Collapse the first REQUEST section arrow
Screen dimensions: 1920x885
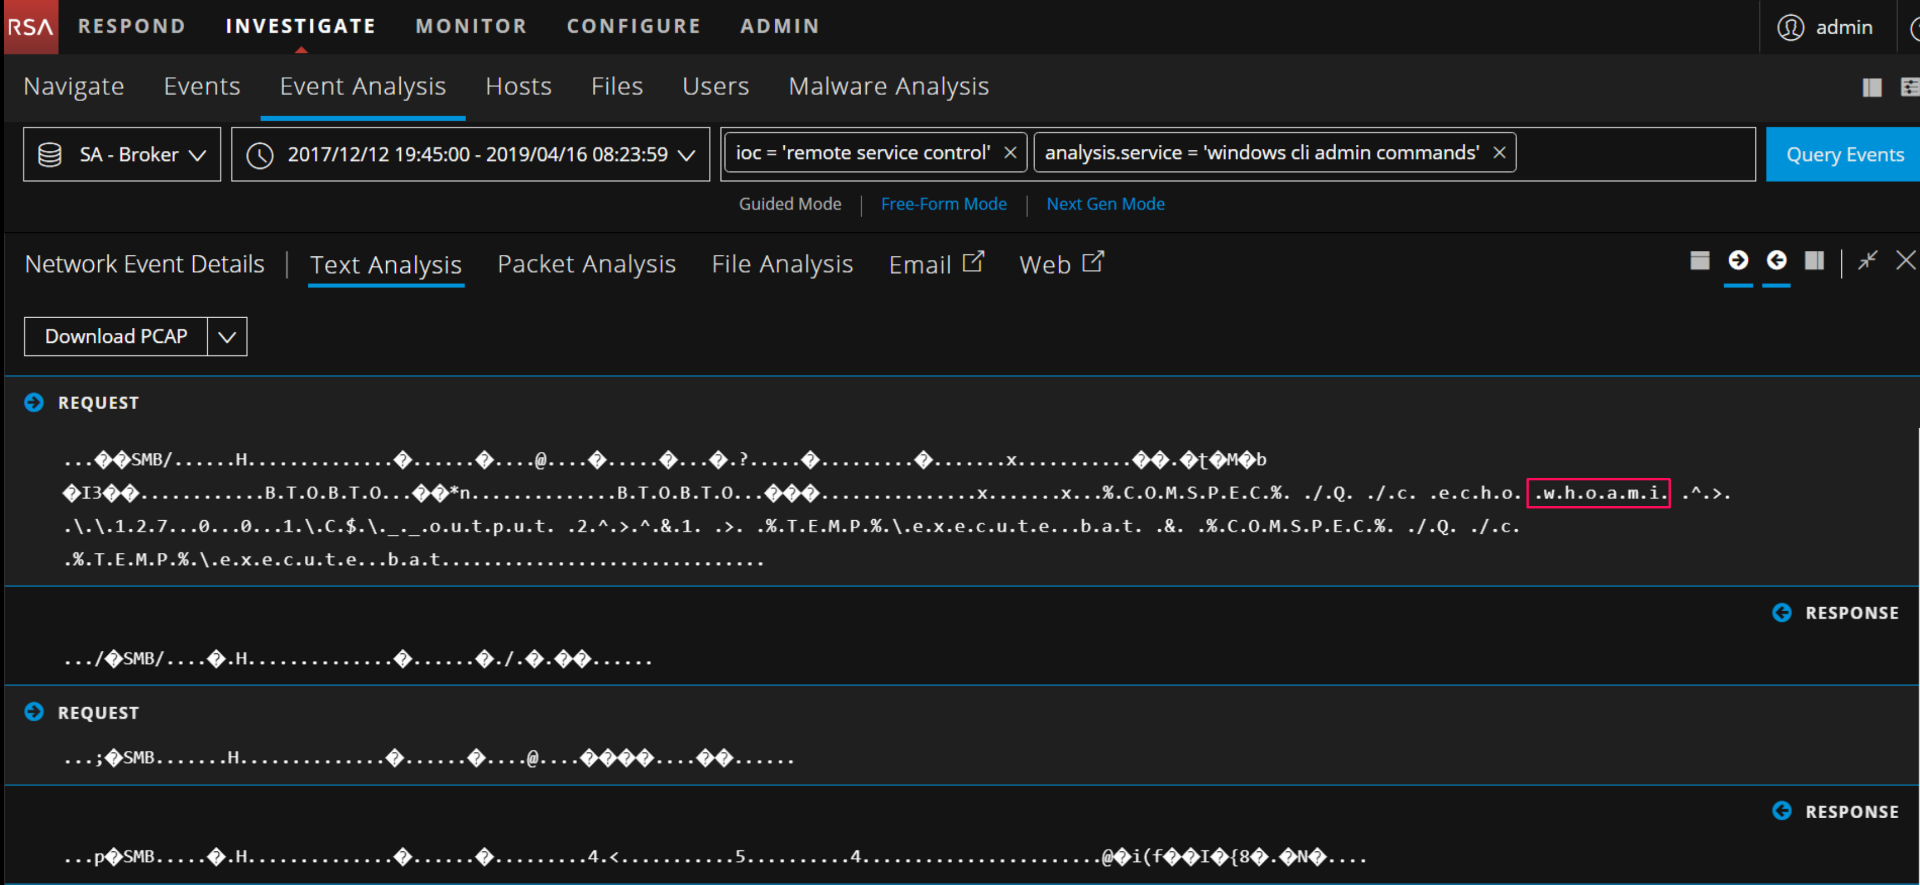tap(34, 403)
